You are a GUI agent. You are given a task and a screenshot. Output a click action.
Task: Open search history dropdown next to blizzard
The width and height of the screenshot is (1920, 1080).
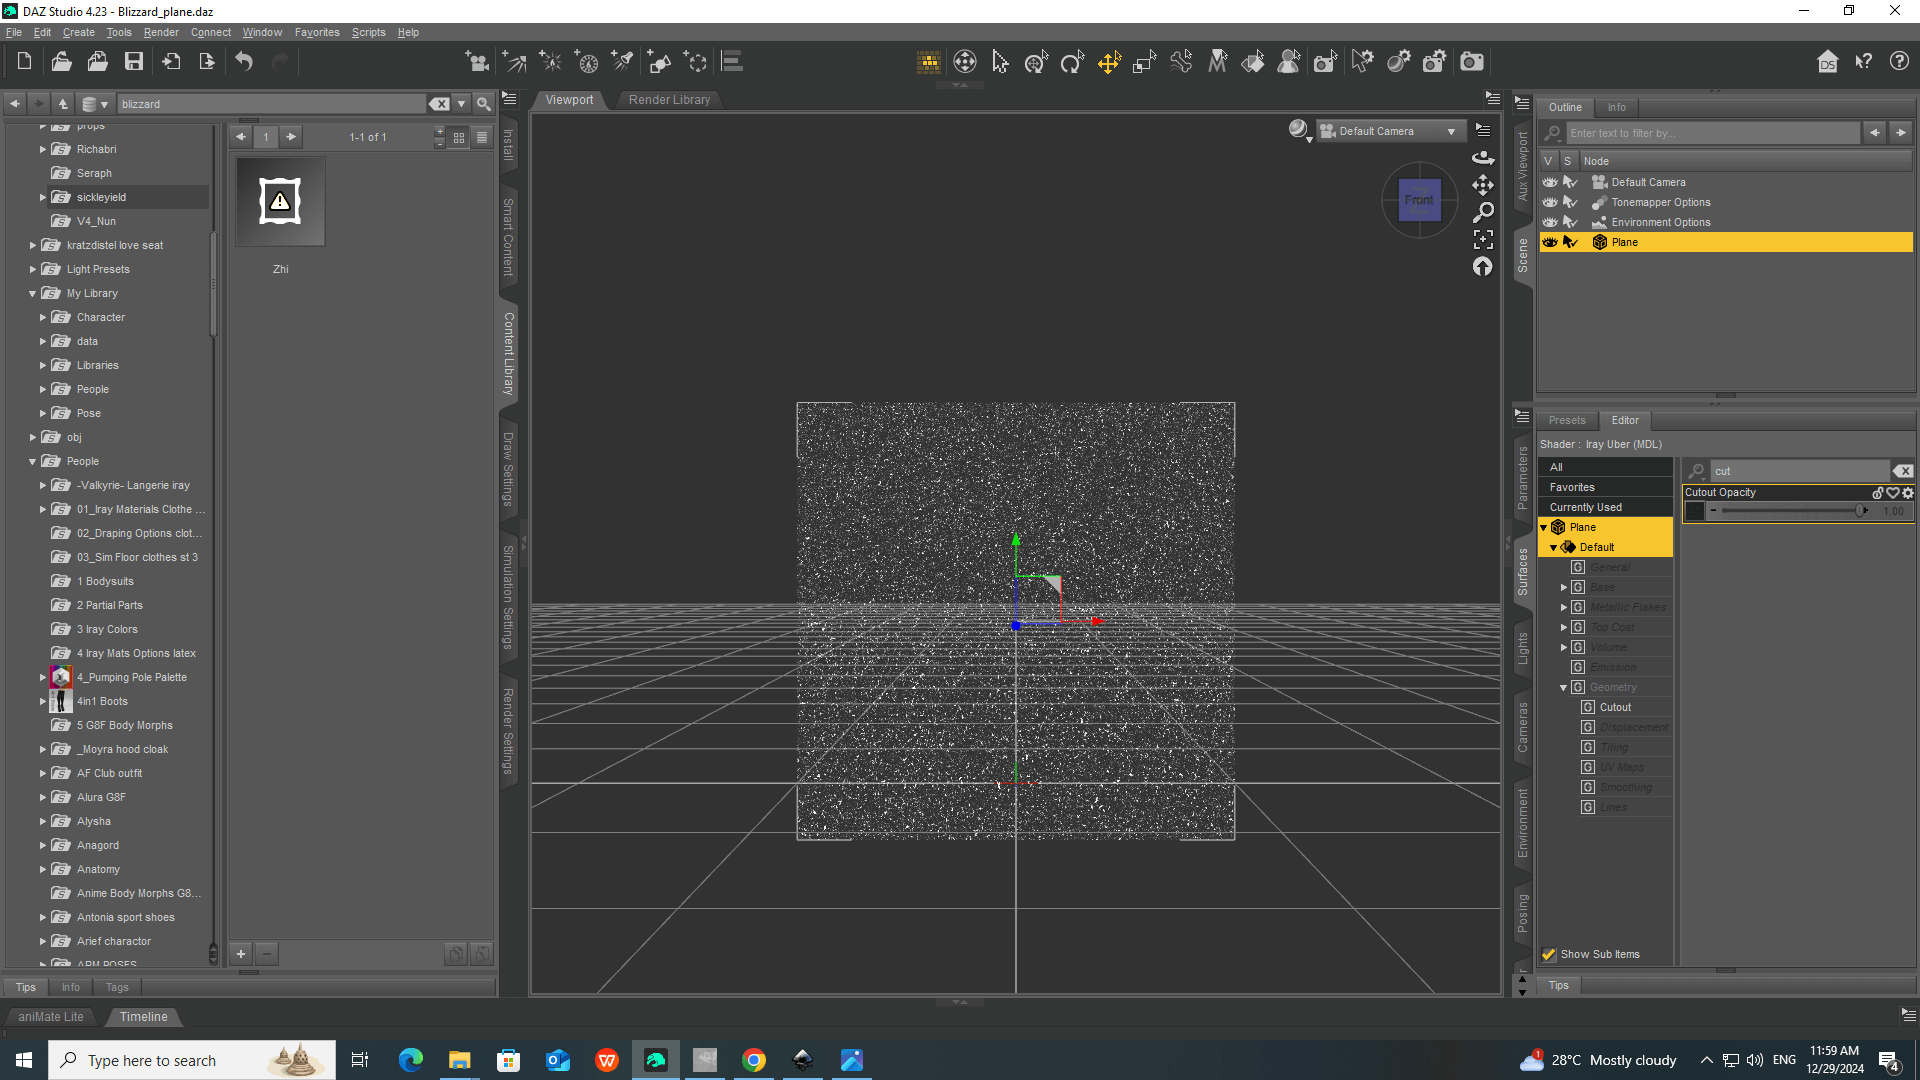[x=462, y=104]
